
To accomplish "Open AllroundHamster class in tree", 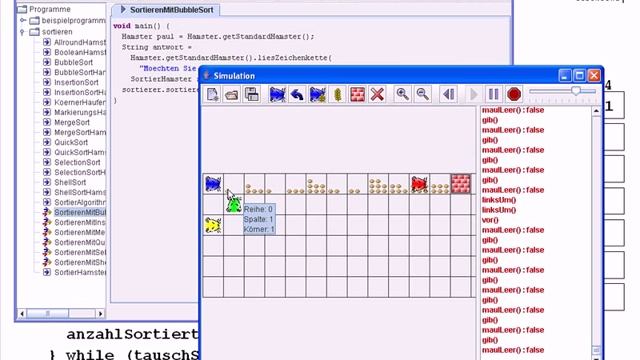I will [x=74, y=42].
